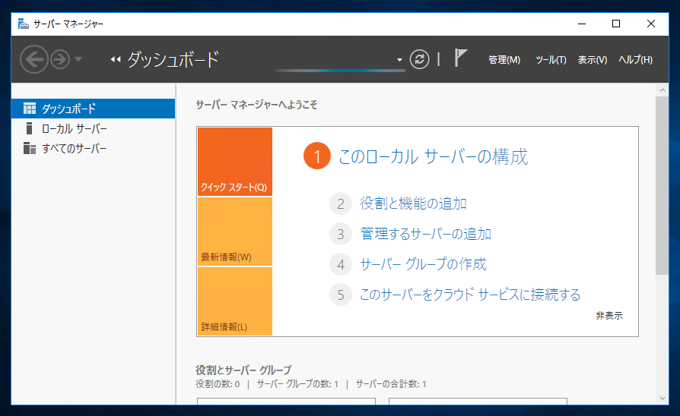Click the サーバー マネージャーへようこそ heading
The image size is (680, 416).
(x=256, y=105)
